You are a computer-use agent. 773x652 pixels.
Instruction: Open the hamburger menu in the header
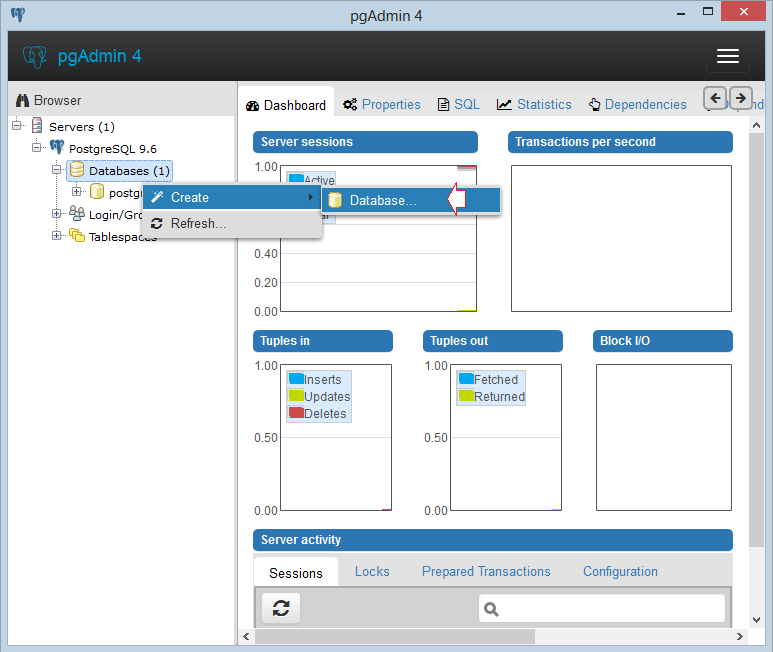click(x=728, y=56)
